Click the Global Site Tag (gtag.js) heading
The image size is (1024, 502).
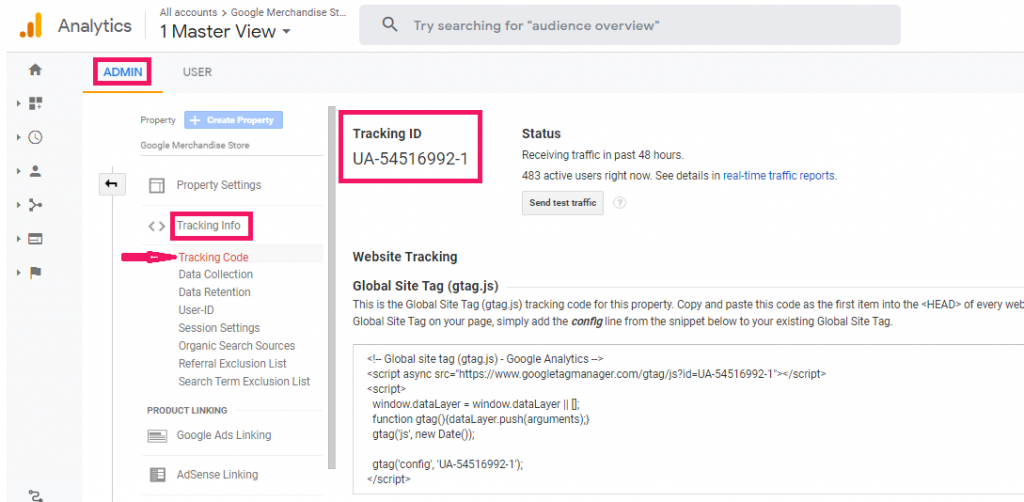pyautogui.click(x=425, y=286)
